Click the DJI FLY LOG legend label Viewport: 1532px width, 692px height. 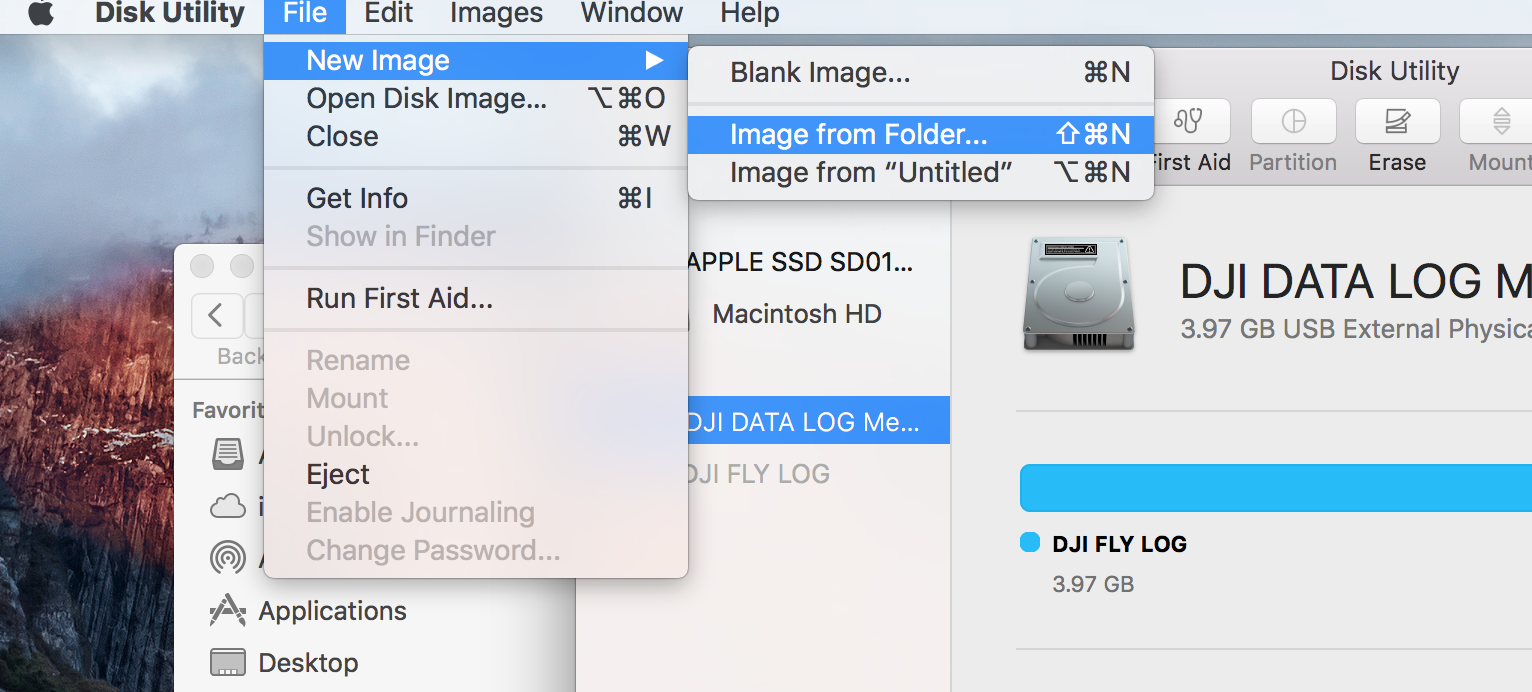click(x=1120, y=545)
